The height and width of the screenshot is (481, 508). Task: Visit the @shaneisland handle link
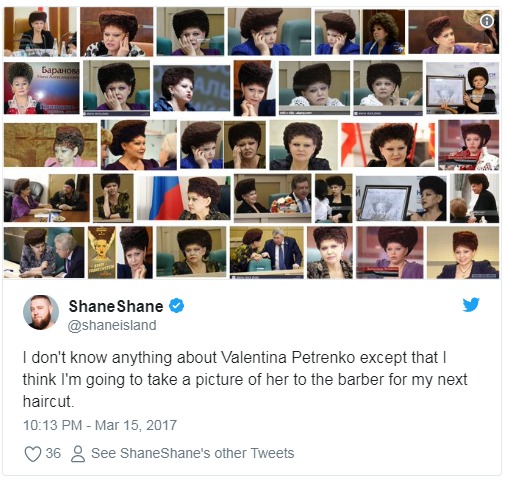pyautogui.click(x=112, y=325)
